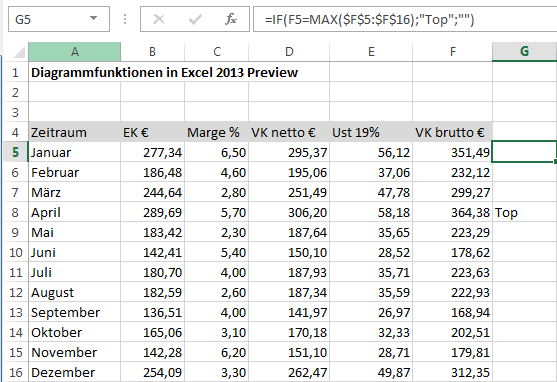Click the 'März' cell
This screenshot has height=382, width=557.
[75, 193]
